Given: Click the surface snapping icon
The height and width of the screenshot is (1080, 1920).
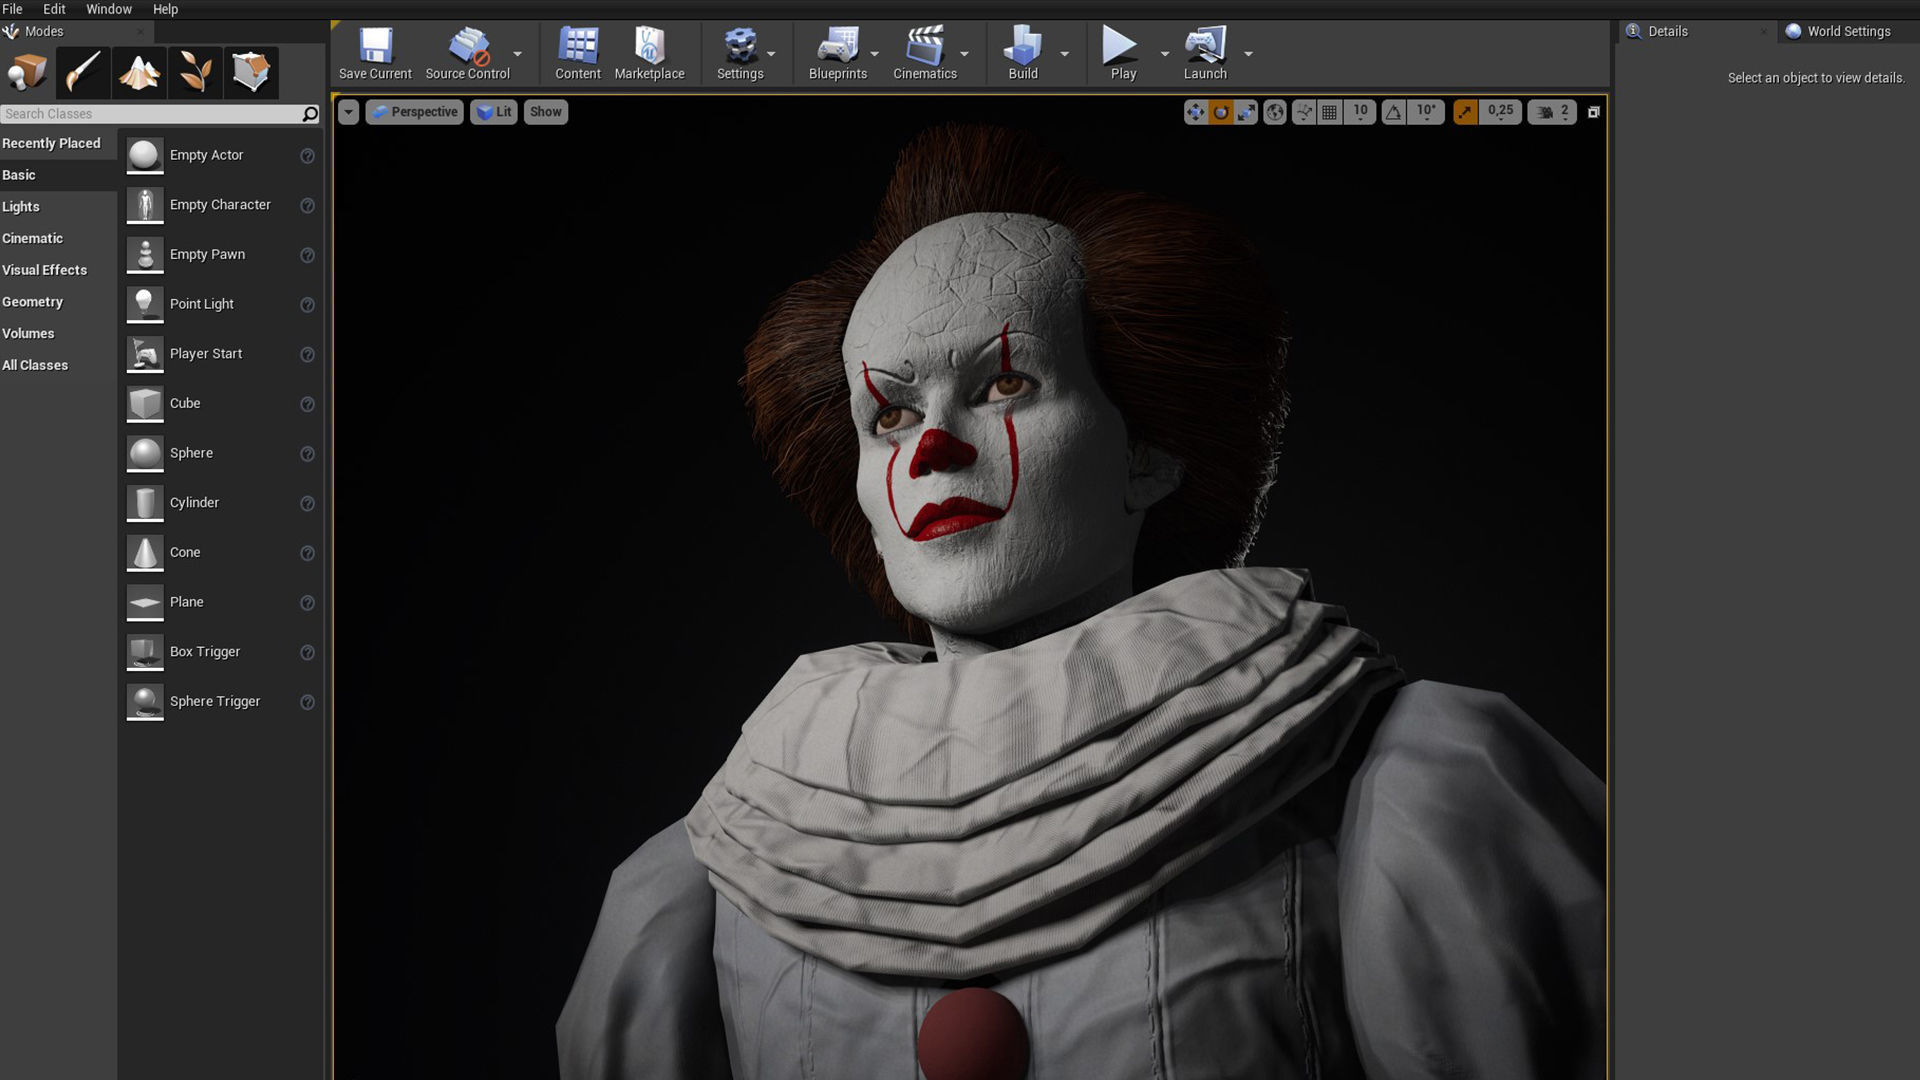Looking at the screenshot, I should coord(1304,112).
